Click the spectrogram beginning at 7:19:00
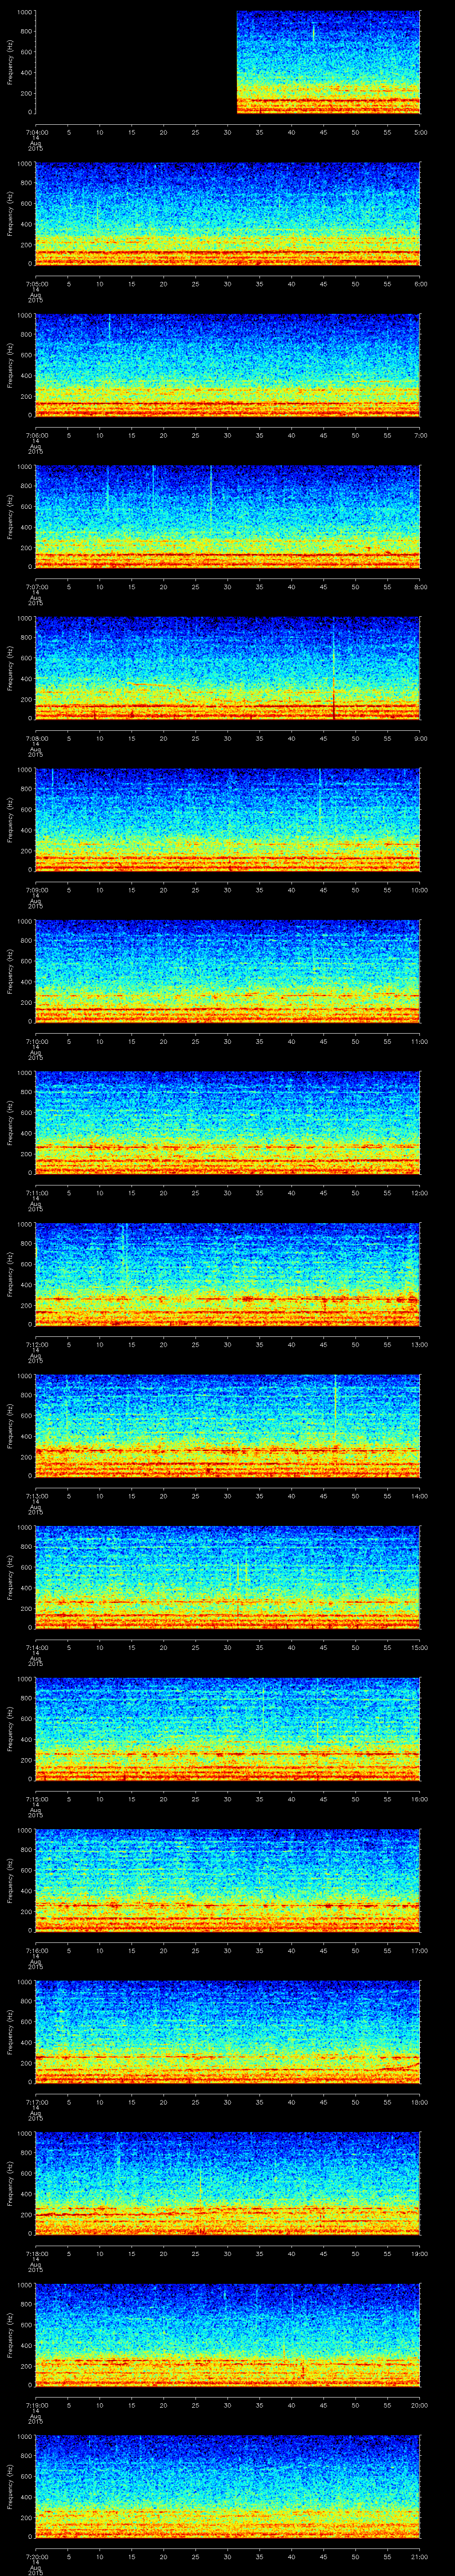The width and height of the screenshot is (455, 2576). pyautogui.click(x=228, y=2334)
